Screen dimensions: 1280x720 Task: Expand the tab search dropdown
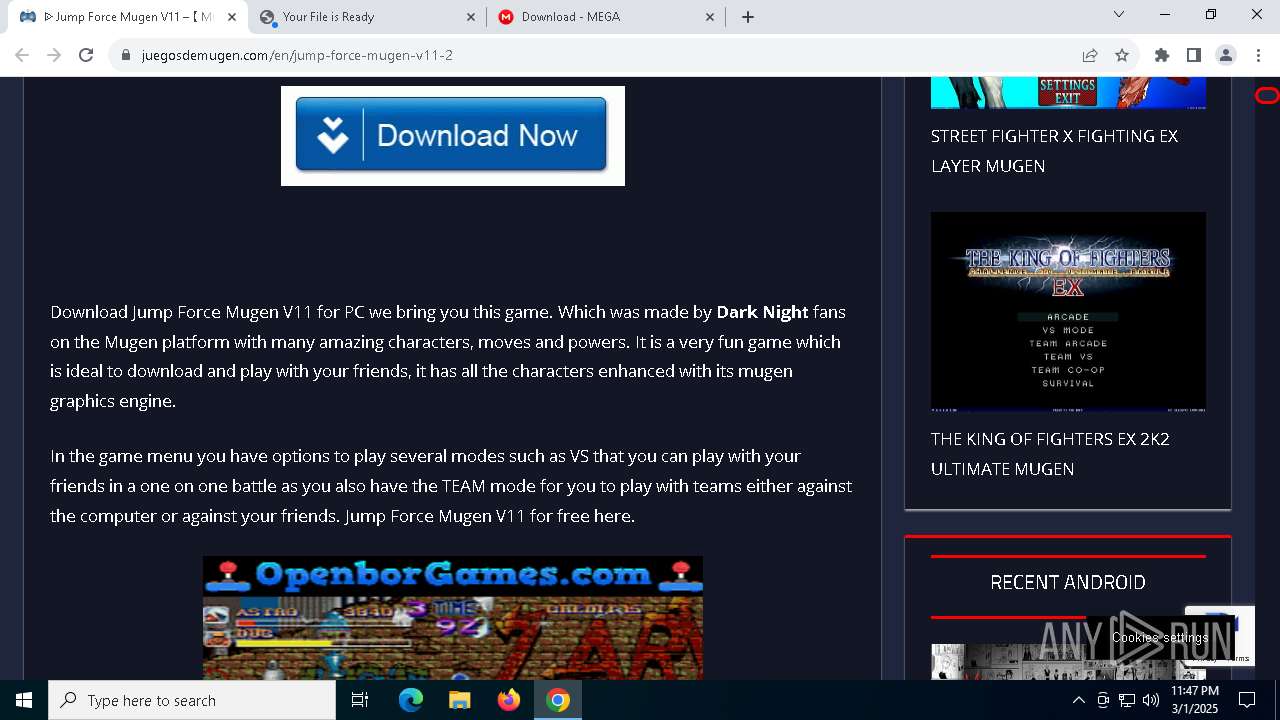tap(1119, 15)
